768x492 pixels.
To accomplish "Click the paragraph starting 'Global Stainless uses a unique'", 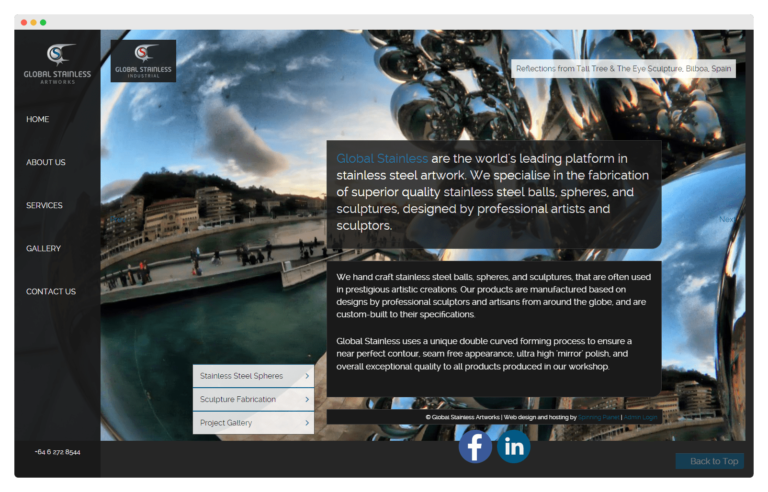I will click(x=484, y=354).
